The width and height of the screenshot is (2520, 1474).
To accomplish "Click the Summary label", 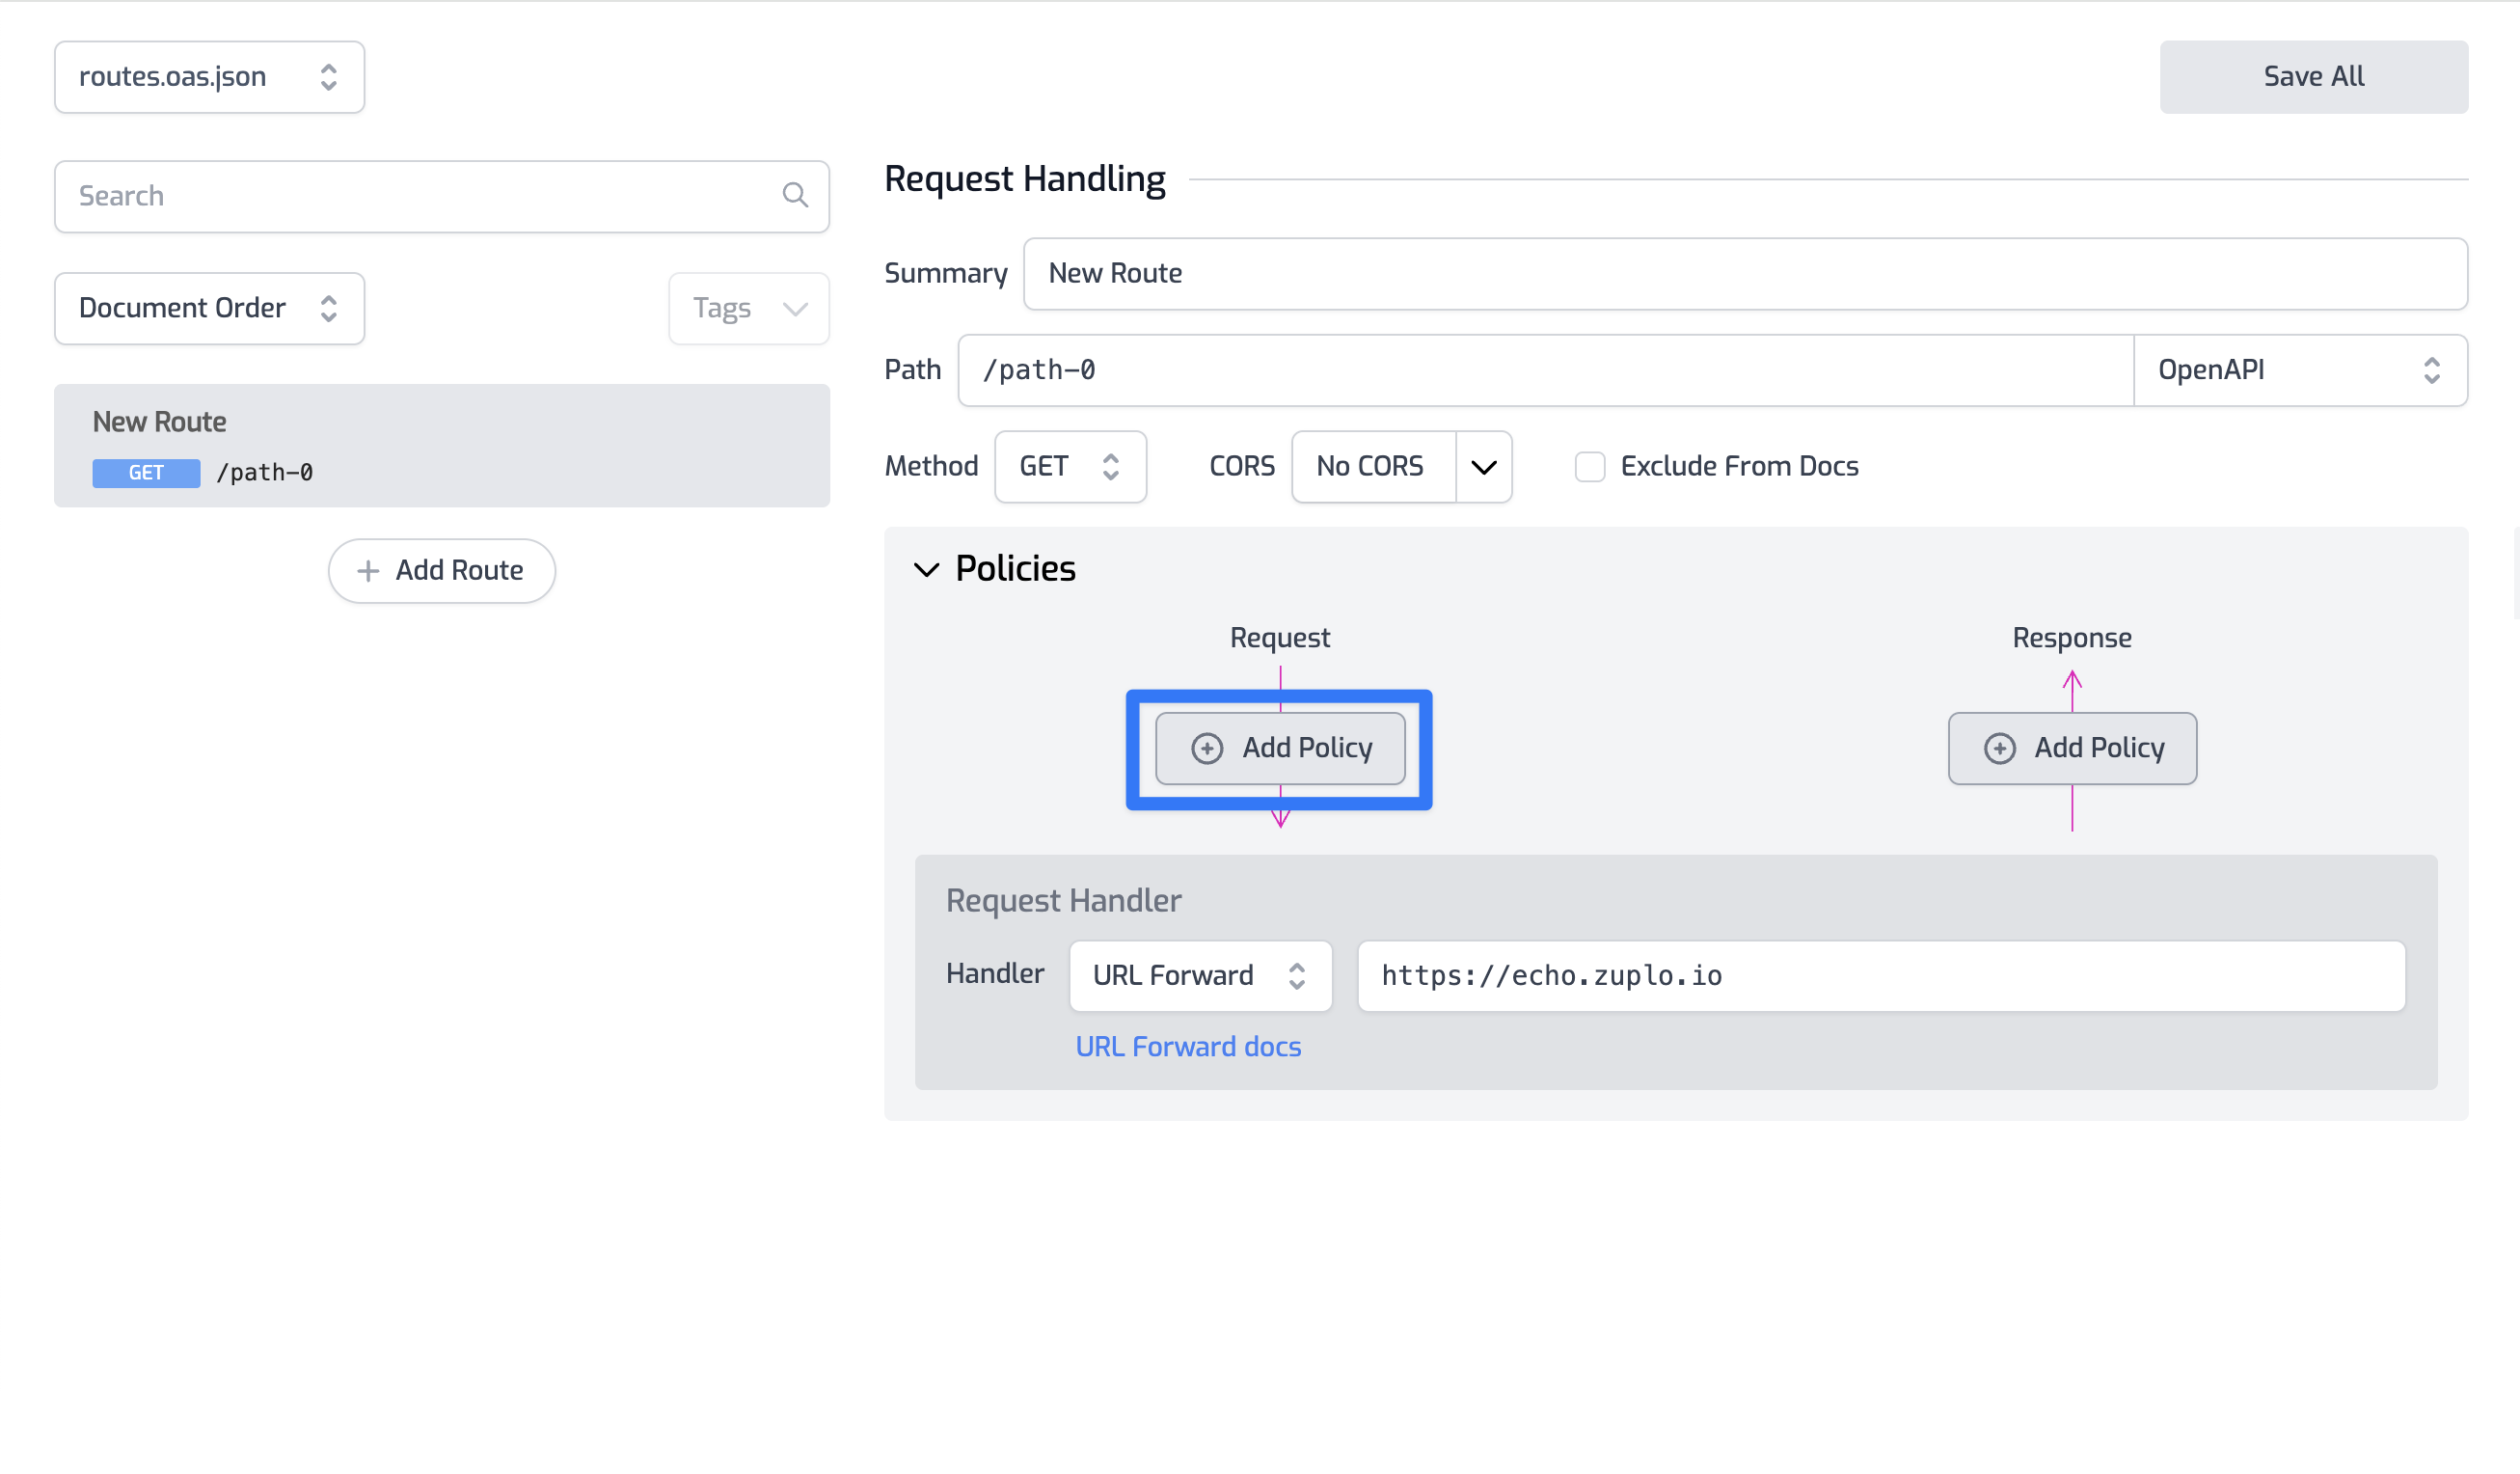I will tap(946, 274).
